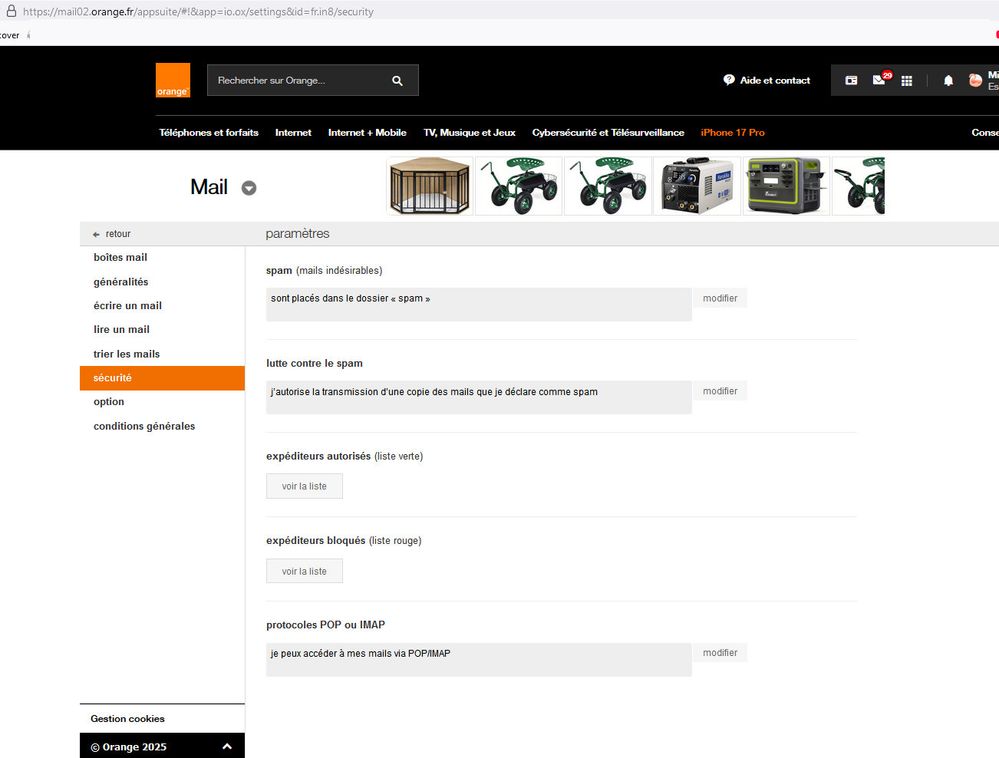Open 'Cybersécurité et Télésurveillance' nav item
The height and width of the screenshot is (758, 999).
tap(608, 133)
